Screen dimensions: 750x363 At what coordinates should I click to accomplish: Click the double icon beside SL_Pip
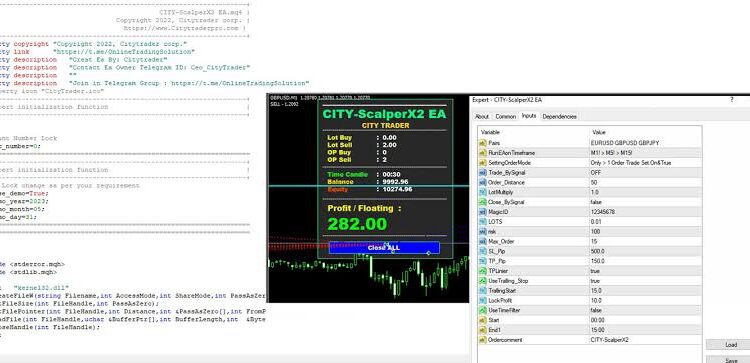coord(483,251)
